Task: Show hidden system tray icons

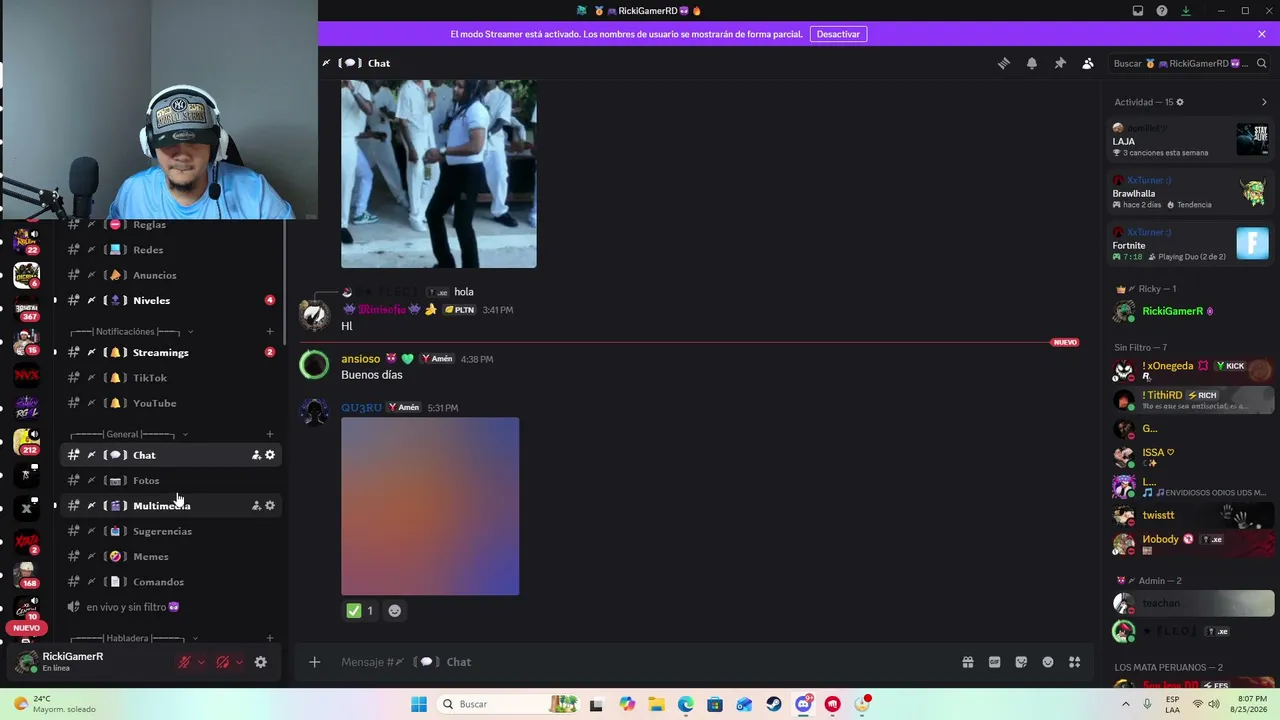Action: [1126, 704]
